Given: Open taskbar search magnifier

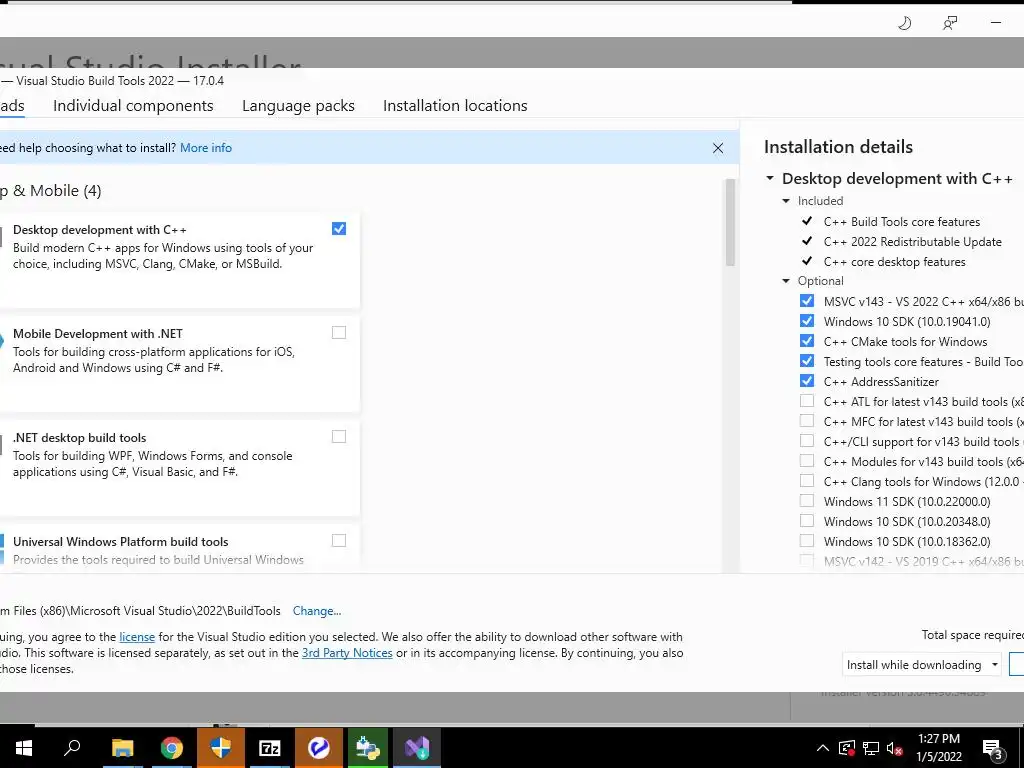Looking at the screenshot, I should click(x=72, y=748).
